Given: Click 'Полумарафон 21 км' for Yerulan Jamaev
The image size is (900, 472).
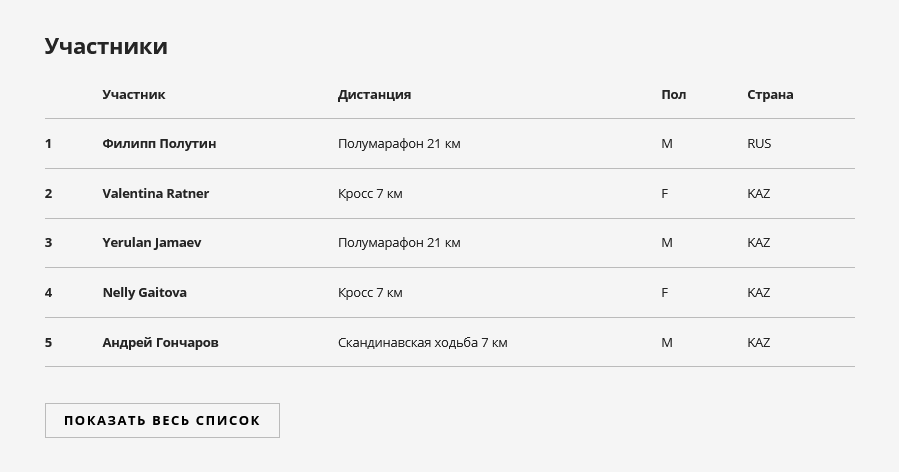Looking at the screenshot, I should [x=399, y=243].
